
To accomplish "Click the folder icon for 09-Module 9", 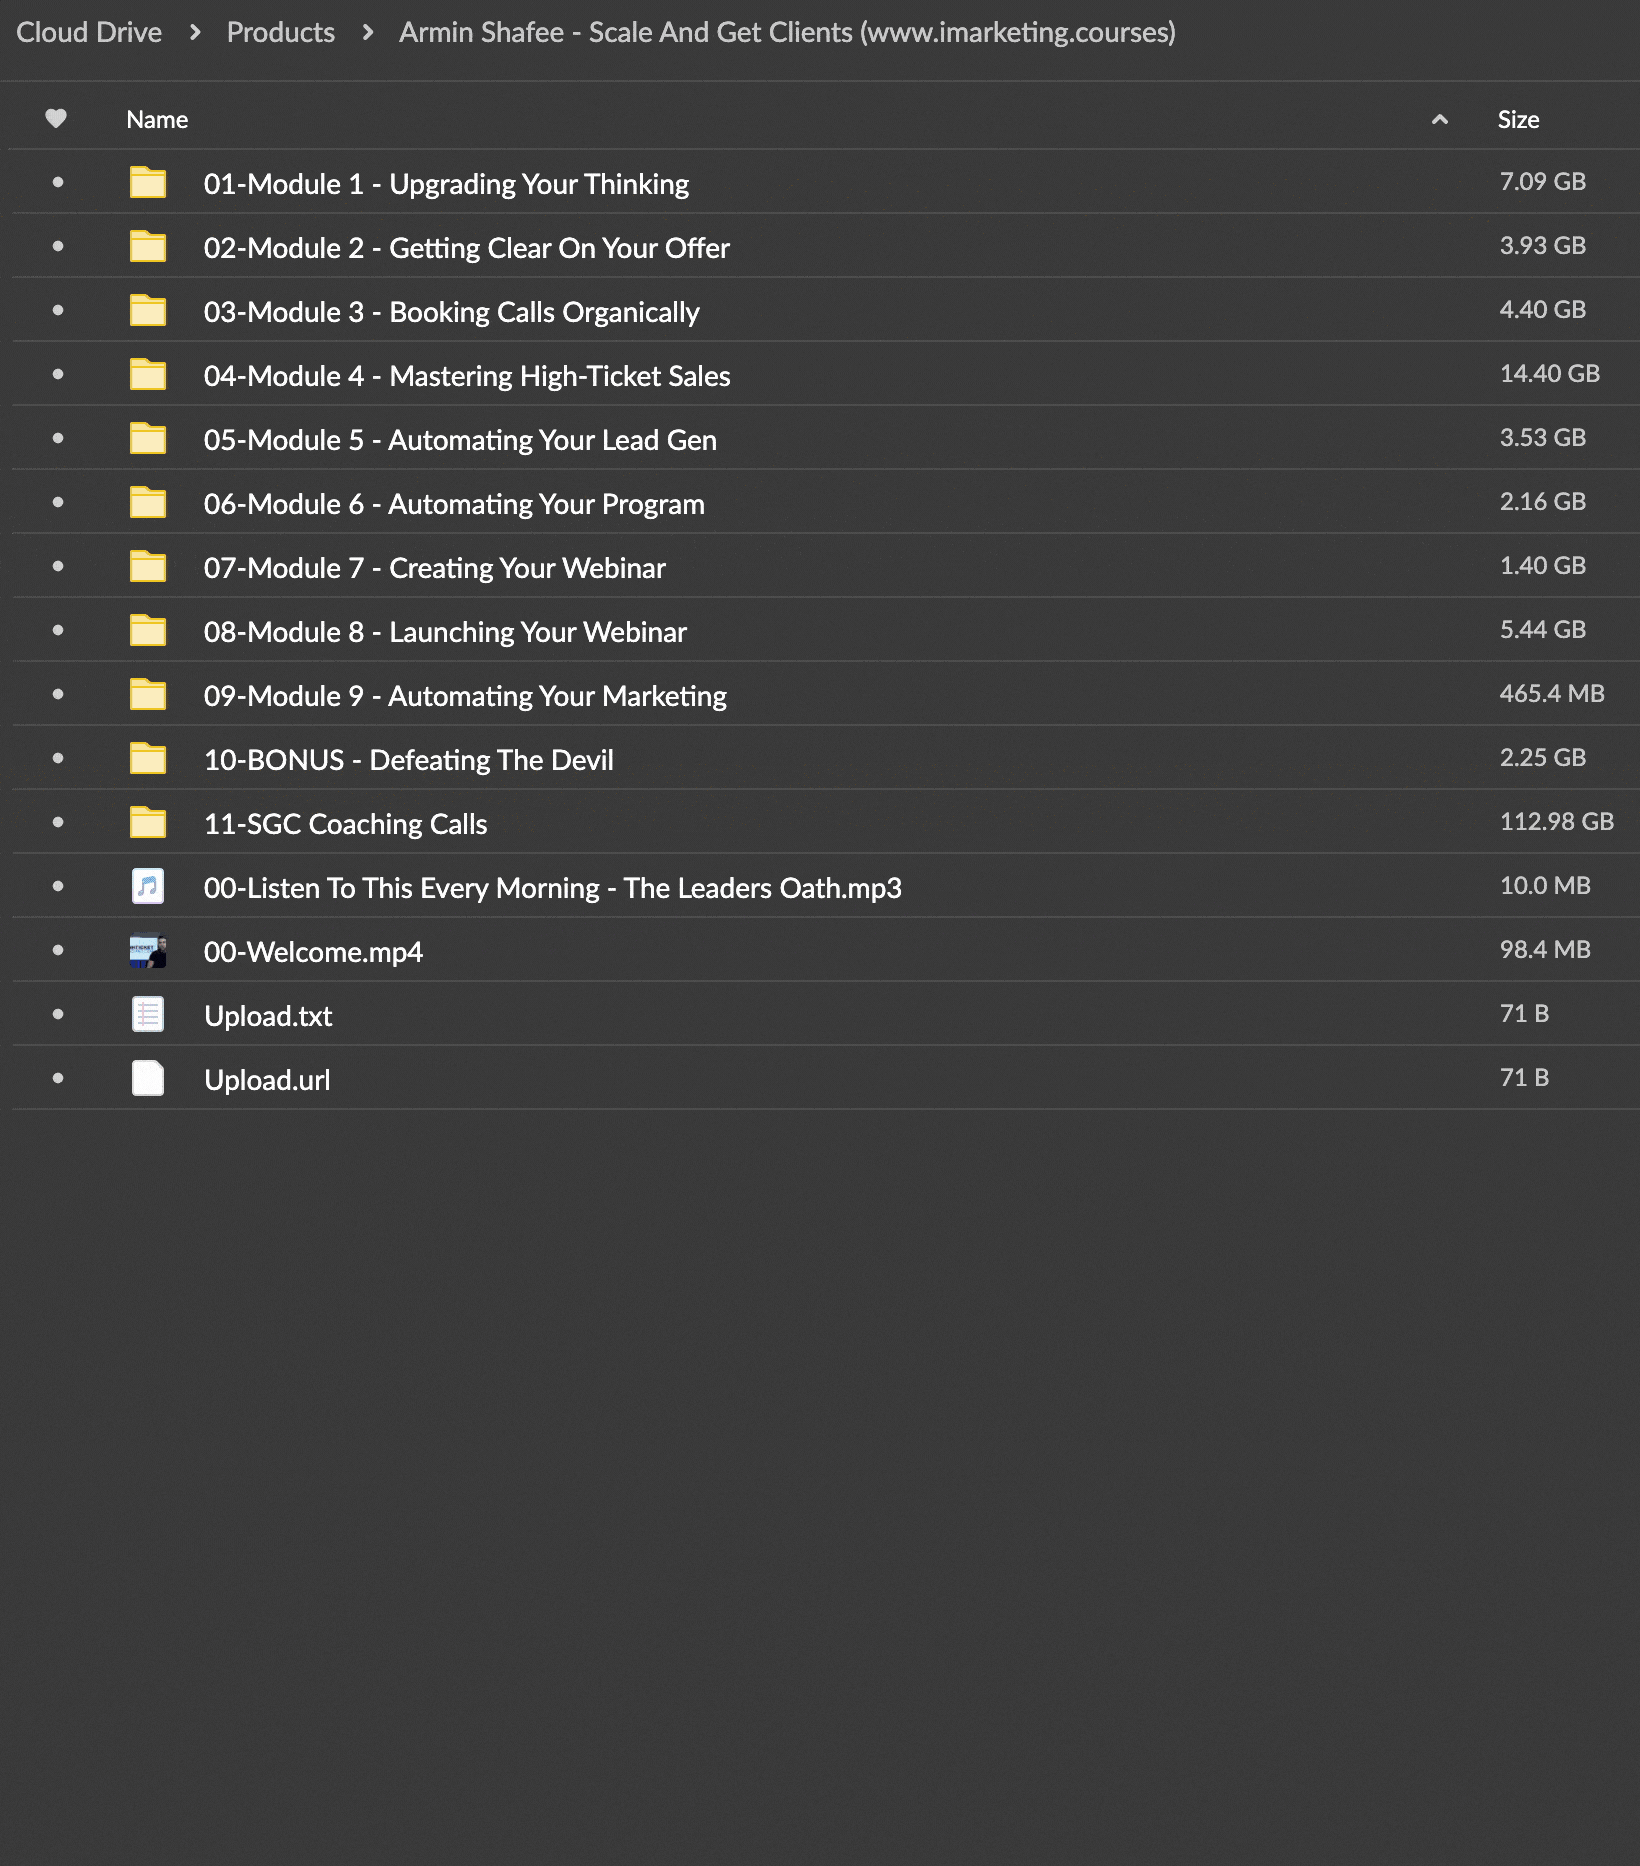I will (x=148, y=695).
